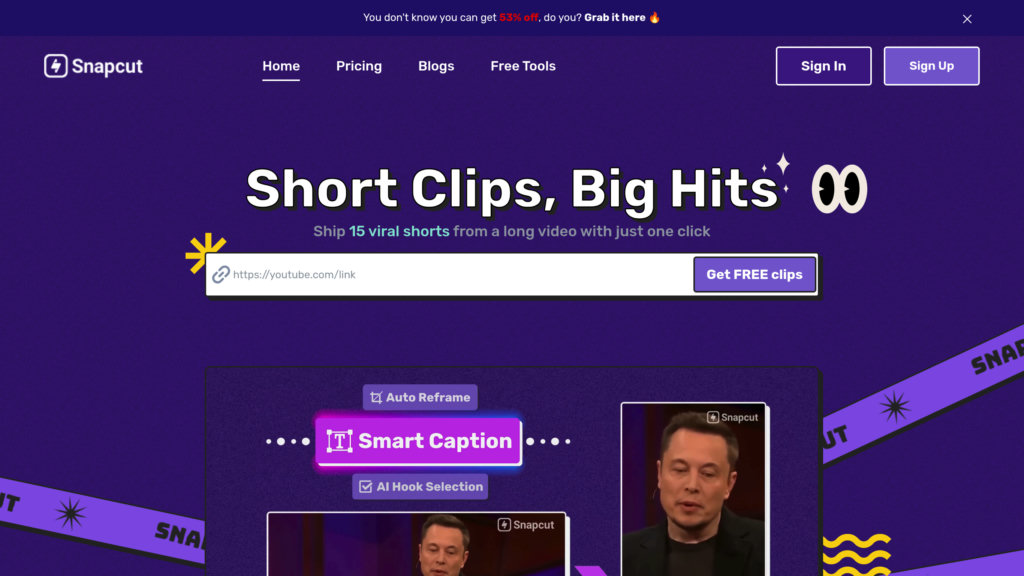Image resolution: width=1024 pixels, height=576 pixels.
Task: Click the link chain icon in URL field
Action: click(x=221, y=274)
